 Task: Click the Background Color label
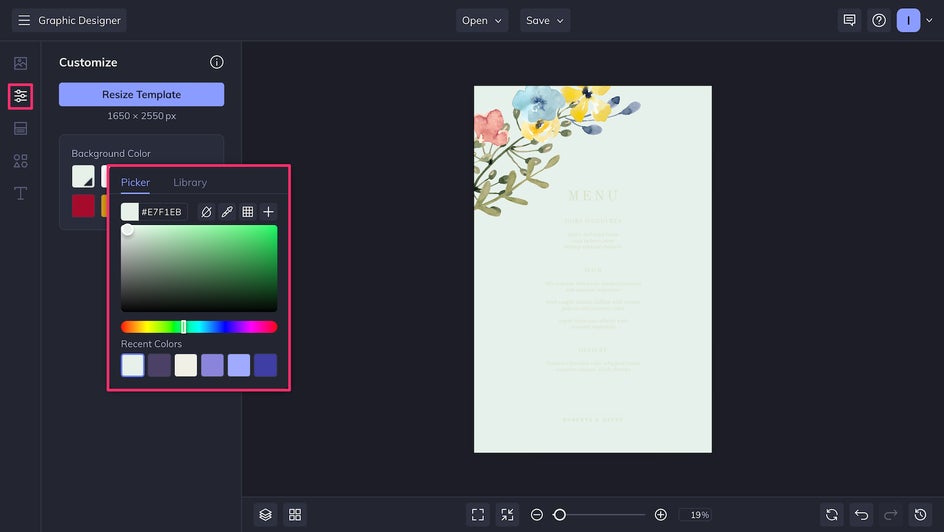tap(111, 153)
